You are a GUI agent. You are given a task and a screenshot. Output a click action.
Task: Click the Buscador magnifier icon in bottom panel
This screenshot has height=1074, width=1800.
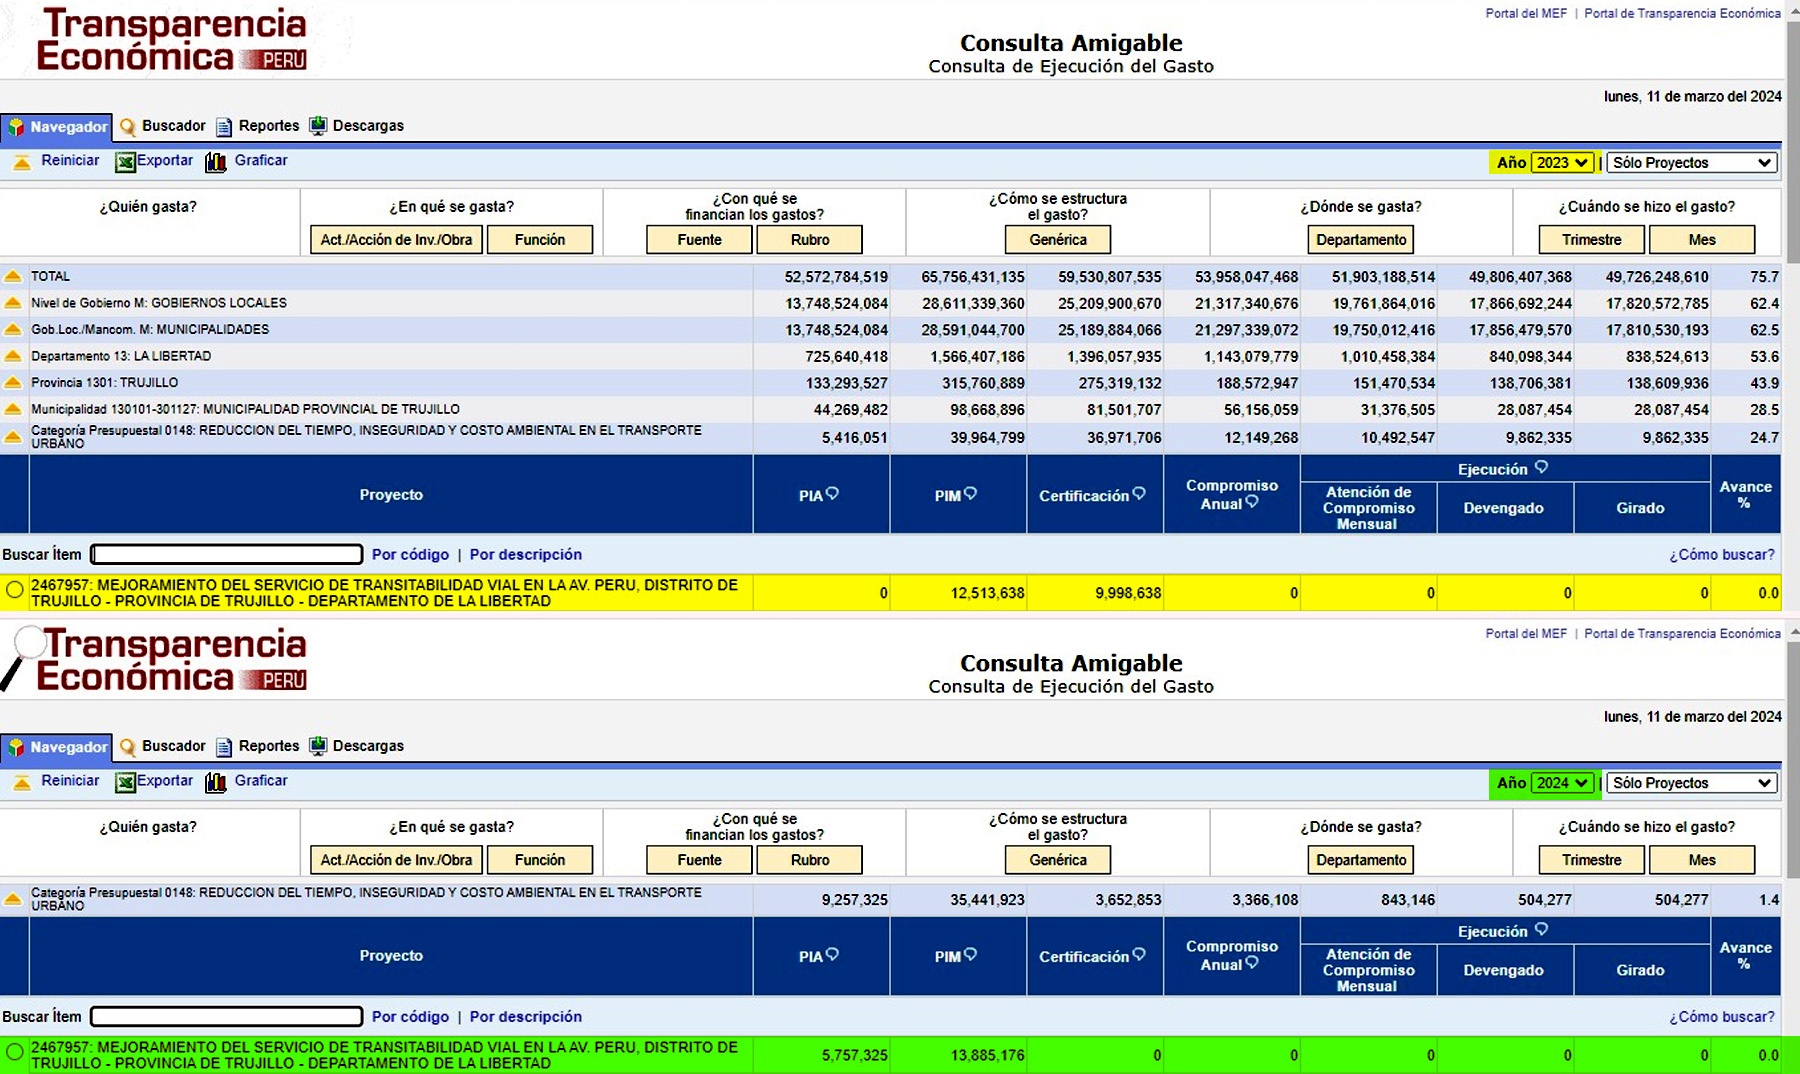coord(128,747)
